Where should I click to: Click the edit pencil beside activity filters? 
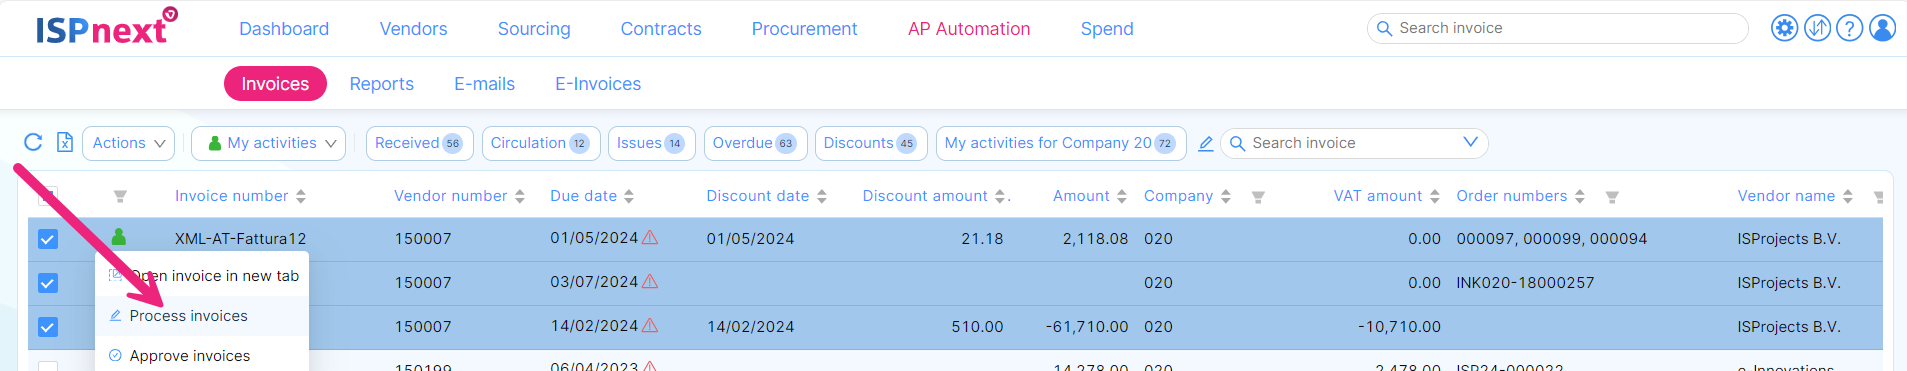point(1206,144)
